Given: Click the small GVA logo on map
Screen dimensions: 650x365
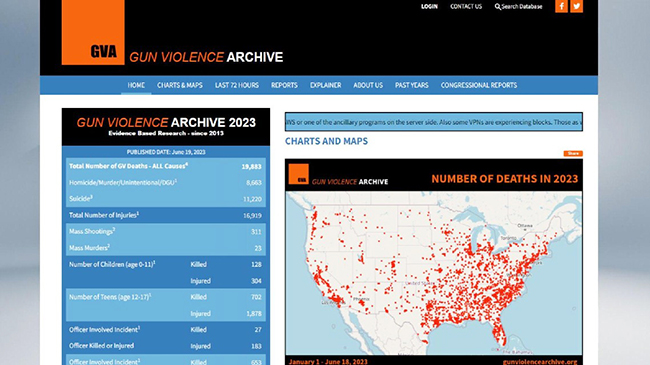Looking at the screenshot, I should click(x=298, y=174).
